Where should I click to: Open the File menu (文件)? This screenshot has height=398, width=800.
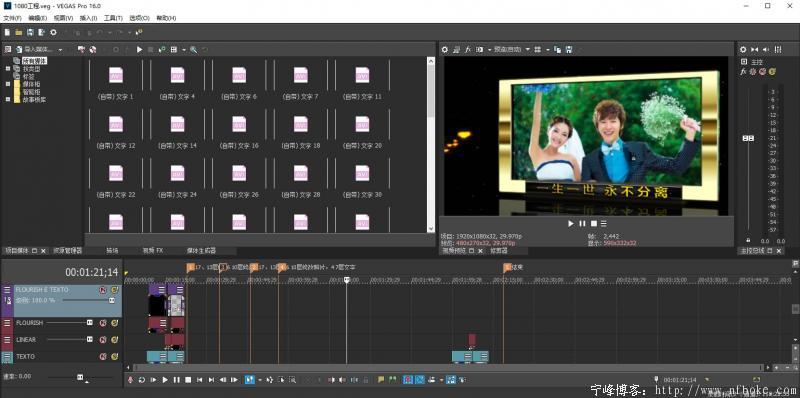(x=12, y=18)
